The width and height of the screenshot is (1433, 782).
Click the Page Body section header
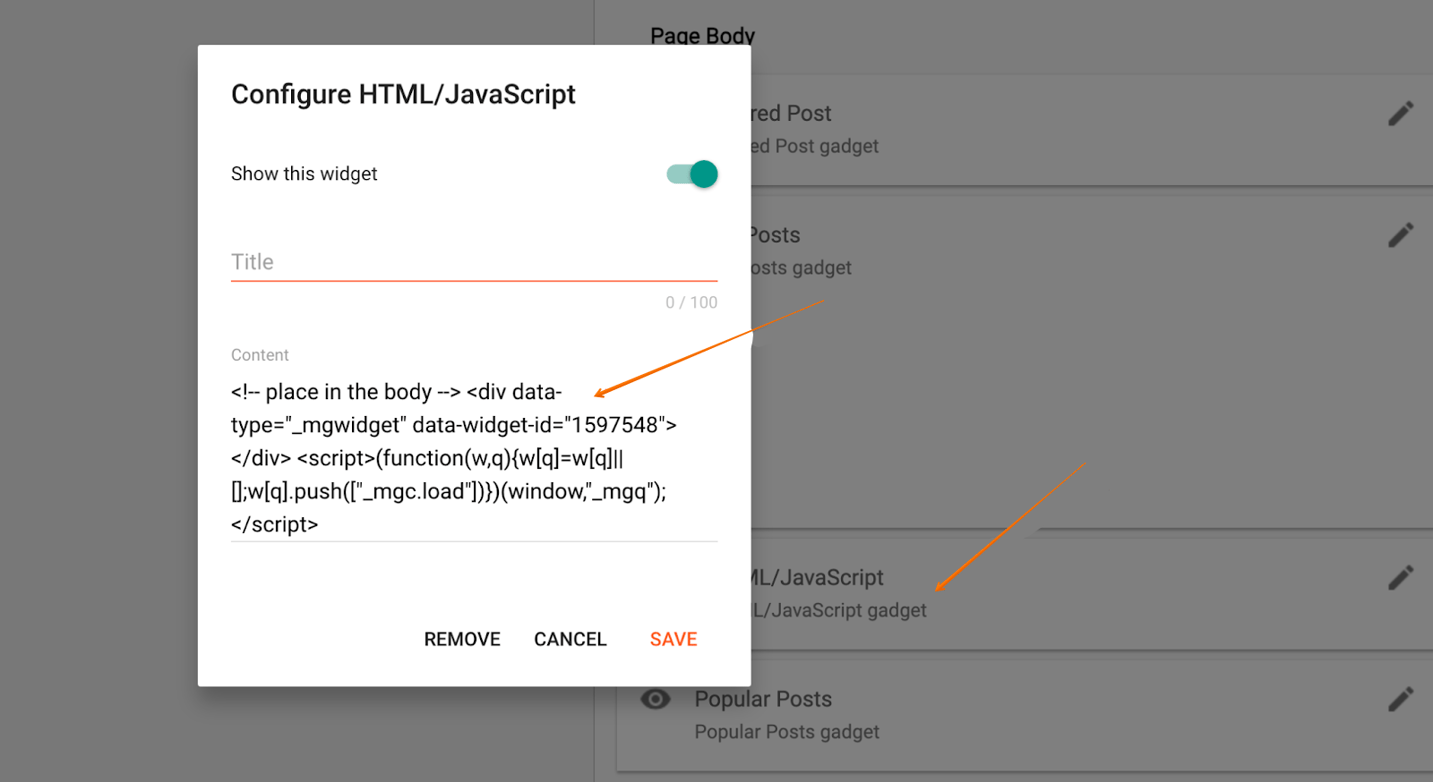pos(702,35)
